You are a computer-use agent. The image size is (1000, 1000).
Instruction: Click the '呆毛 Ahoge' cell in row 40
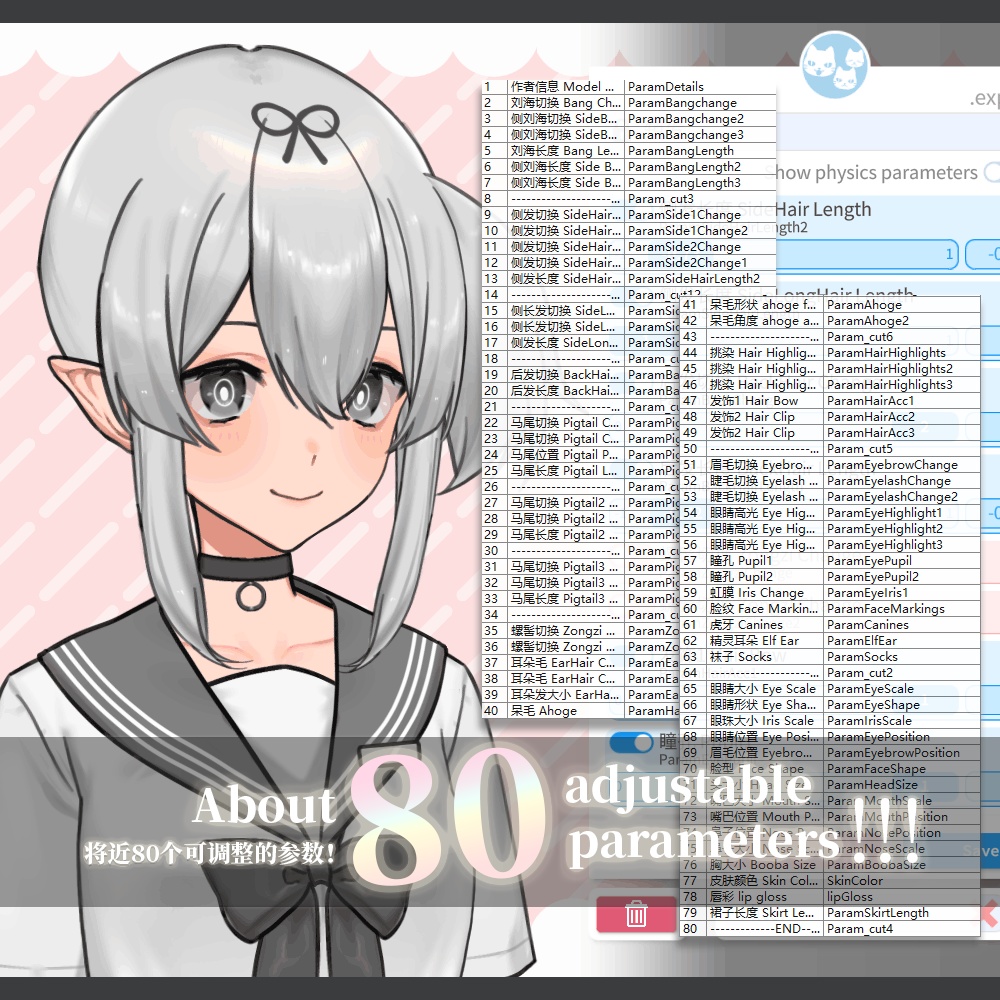tap(566, 710)
